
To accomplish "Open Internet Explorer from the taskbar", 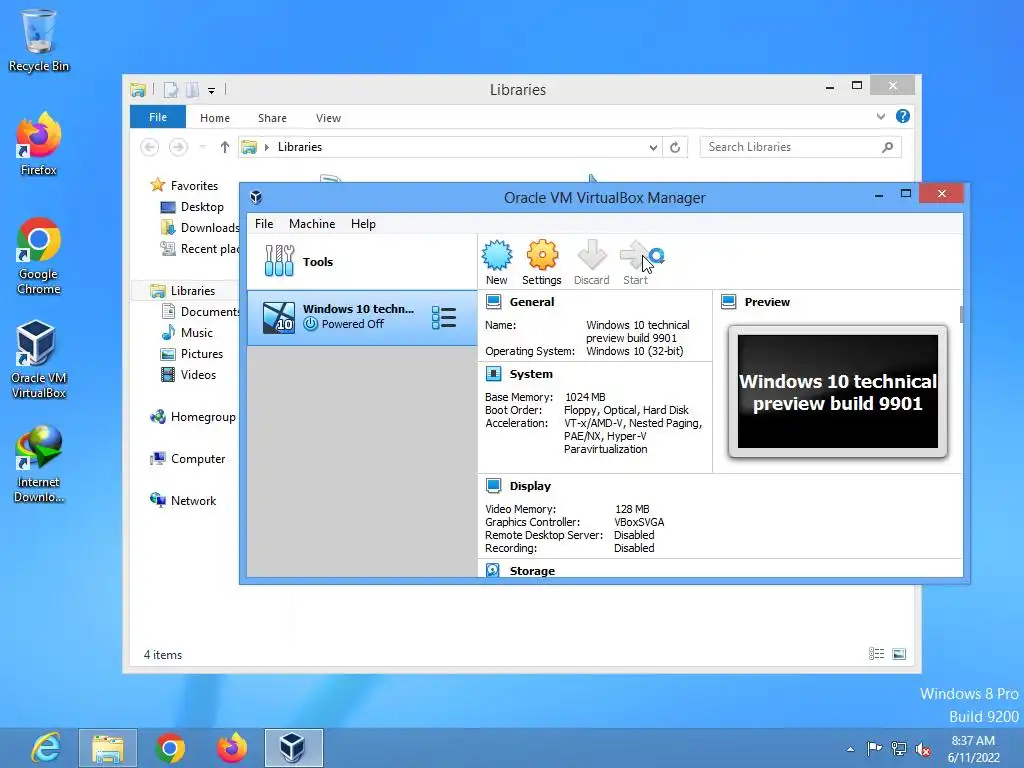I will click(x=46, y=748).
